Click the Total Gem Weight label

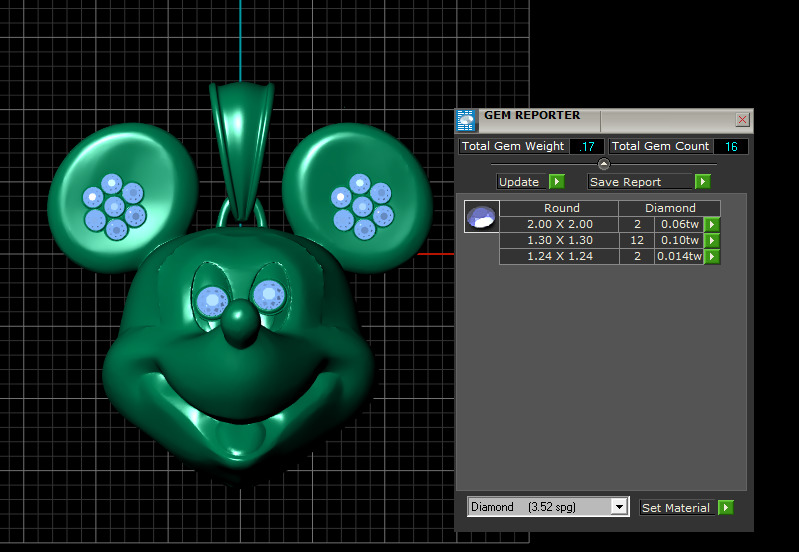513,146
